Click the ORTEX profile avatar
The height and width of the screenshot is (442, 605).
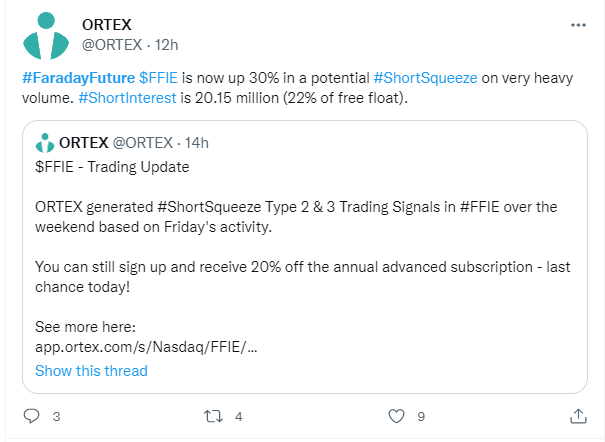pos(46,35)
